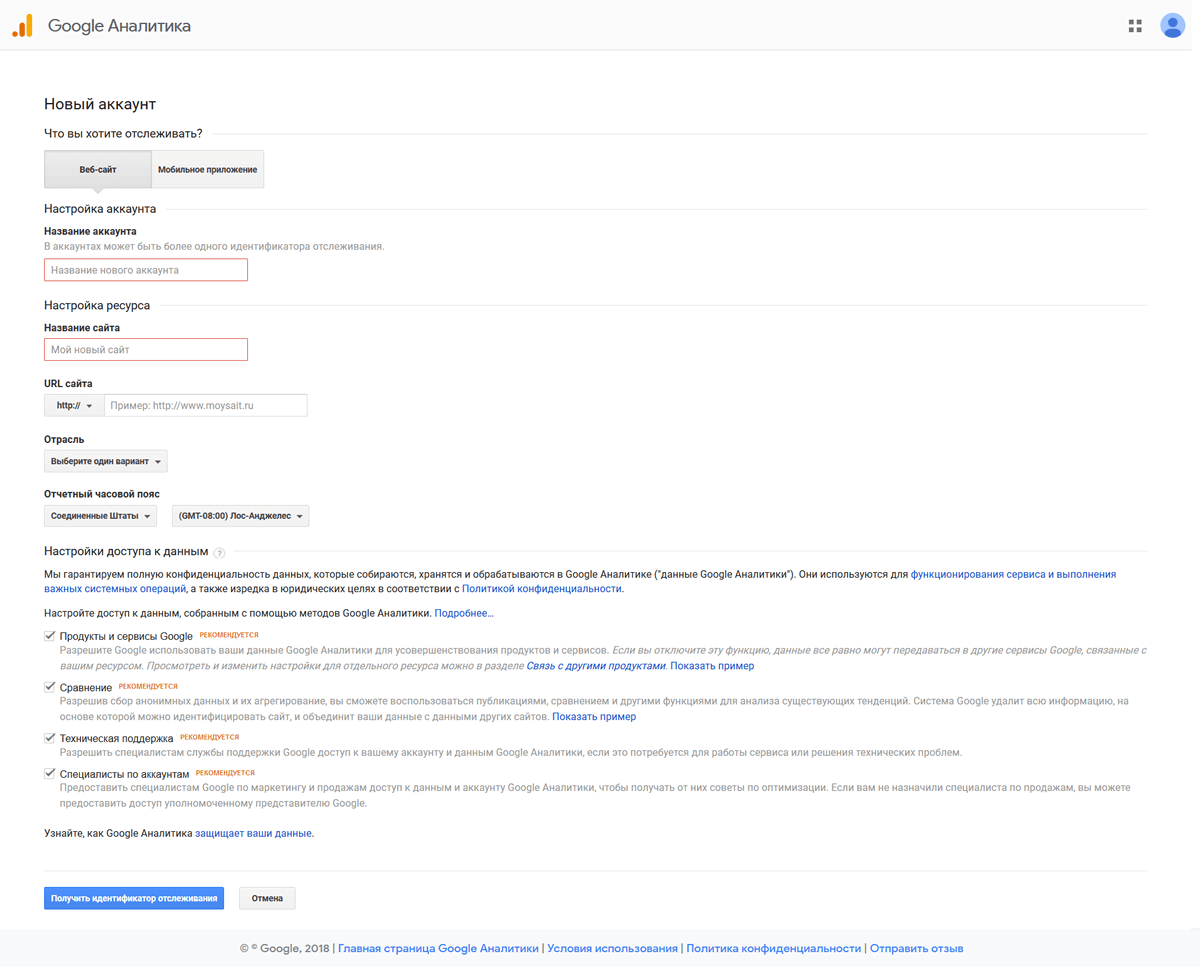Click Показать пример under Продукты и сервисы
1200x968 pixels.
(x=712, y=666)
